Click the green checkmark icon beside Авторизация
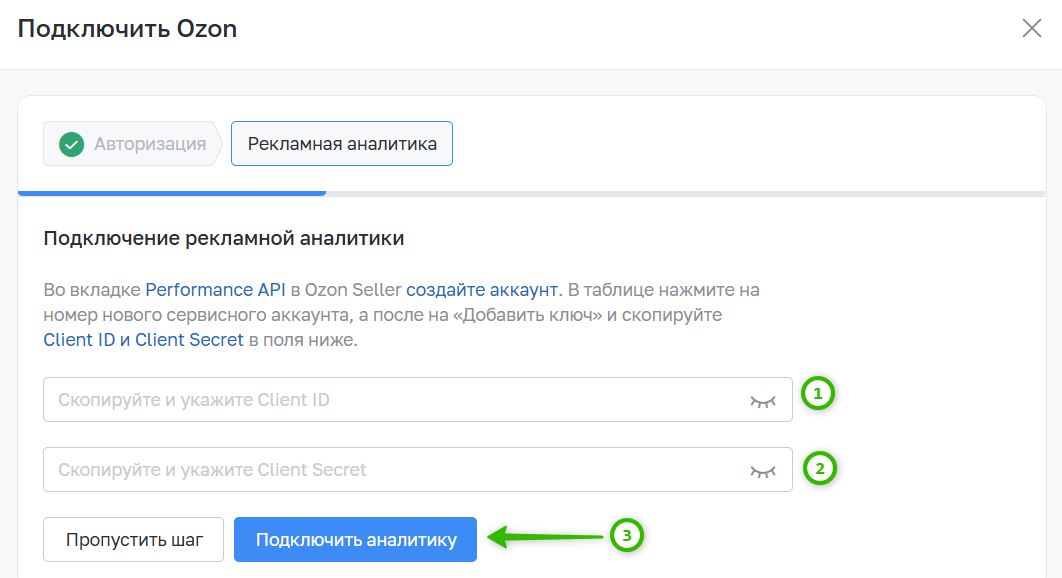 (x=71, y=144)
